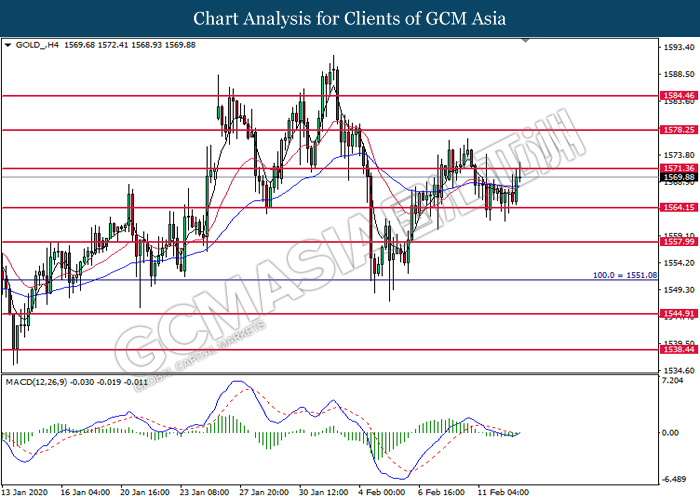The height and width of the screenshot is (500, 700).
Task: Click the MACD scale value 0.00
Action: (x=671, y=433)
